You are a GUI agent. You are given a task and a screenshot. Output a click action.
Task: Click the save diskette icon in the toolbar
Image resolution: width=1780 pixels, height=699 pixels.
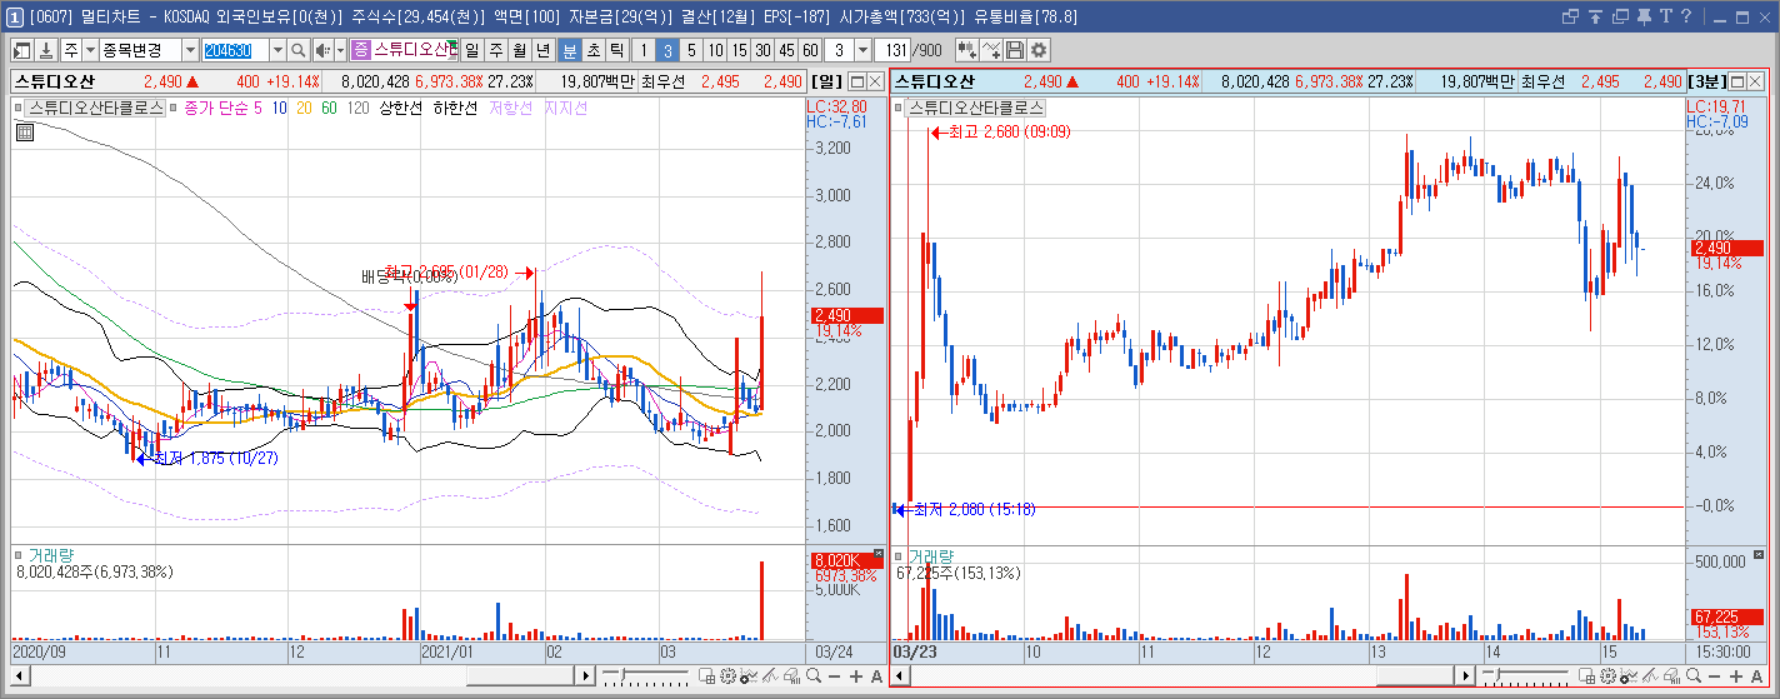tap(1015, 50)
